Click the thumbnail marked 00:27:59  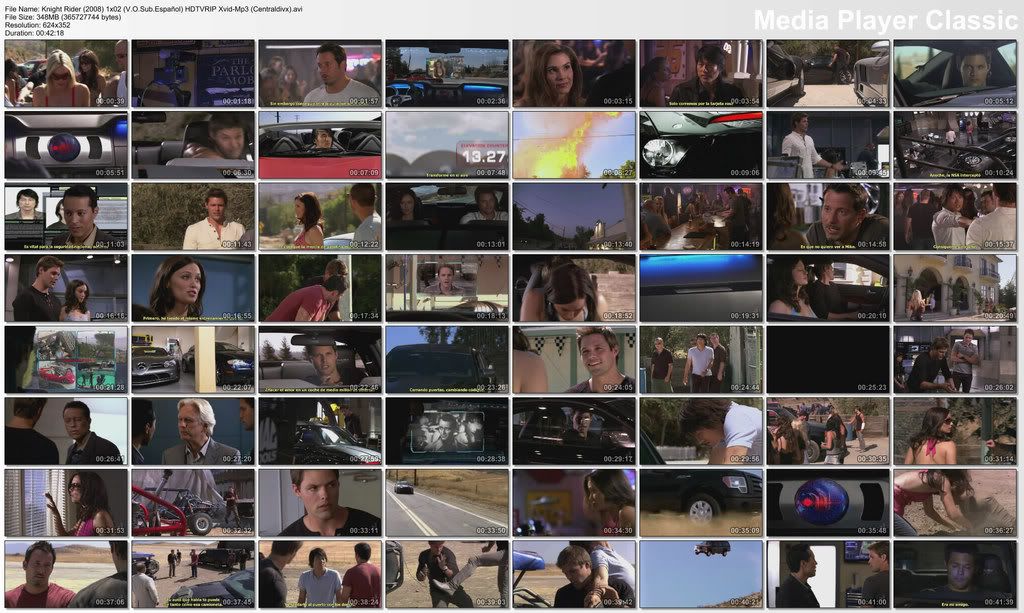[x=320, y=432]
